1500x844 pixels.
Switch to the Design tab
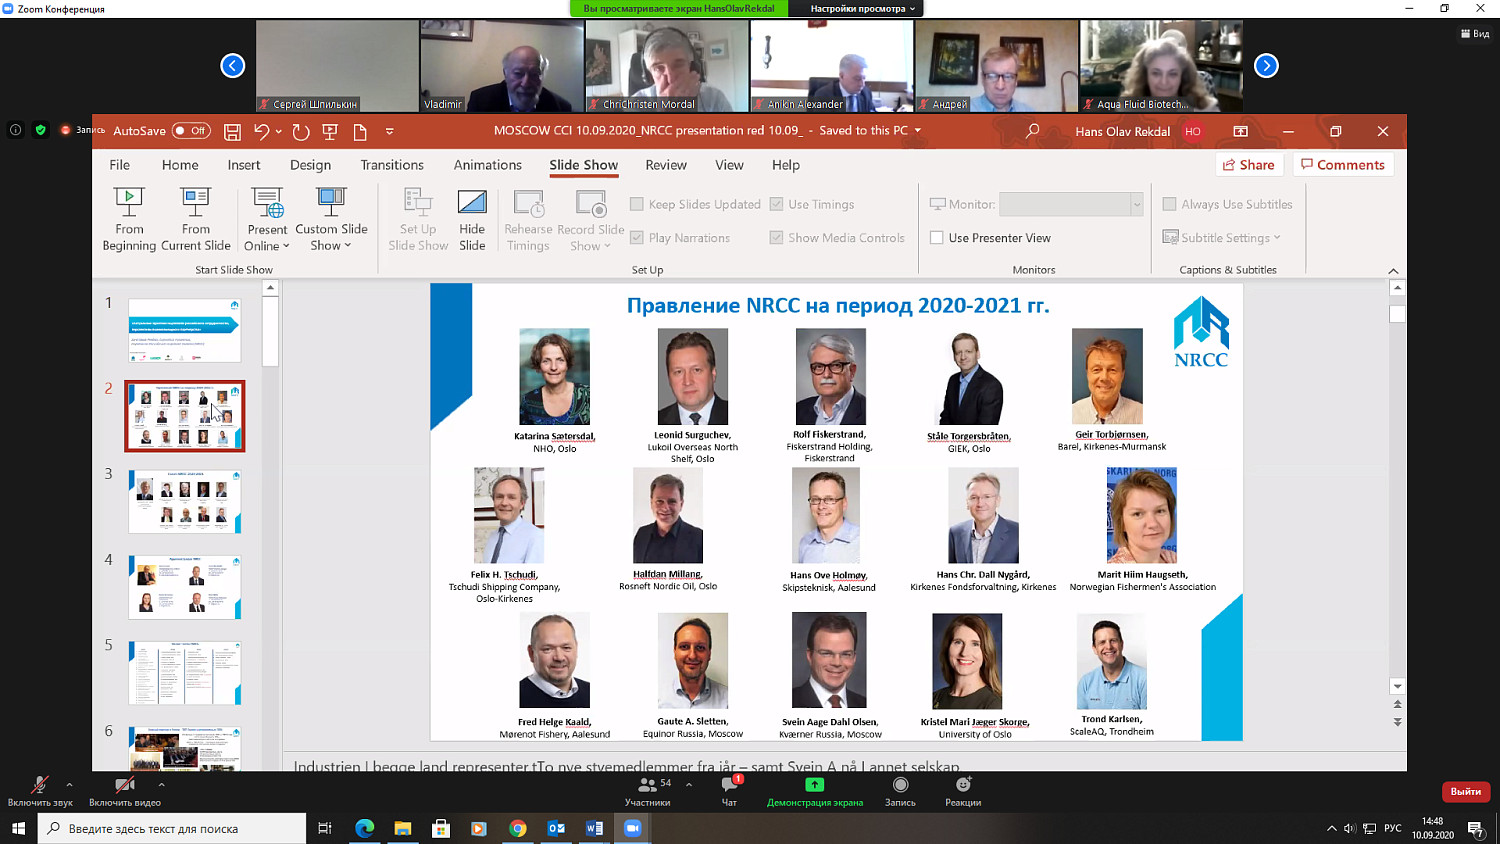[310, 165]
